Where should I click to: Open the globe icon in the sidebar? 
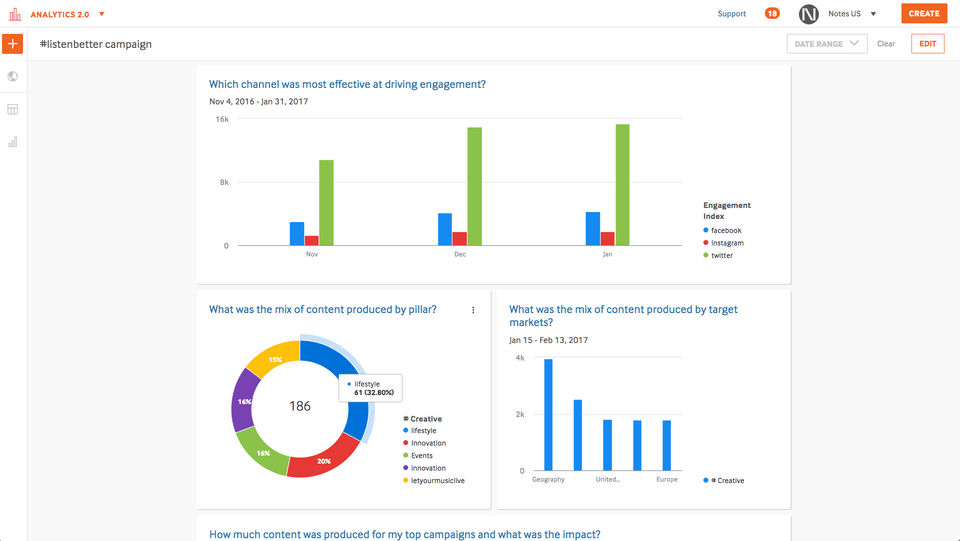point(13,76)
